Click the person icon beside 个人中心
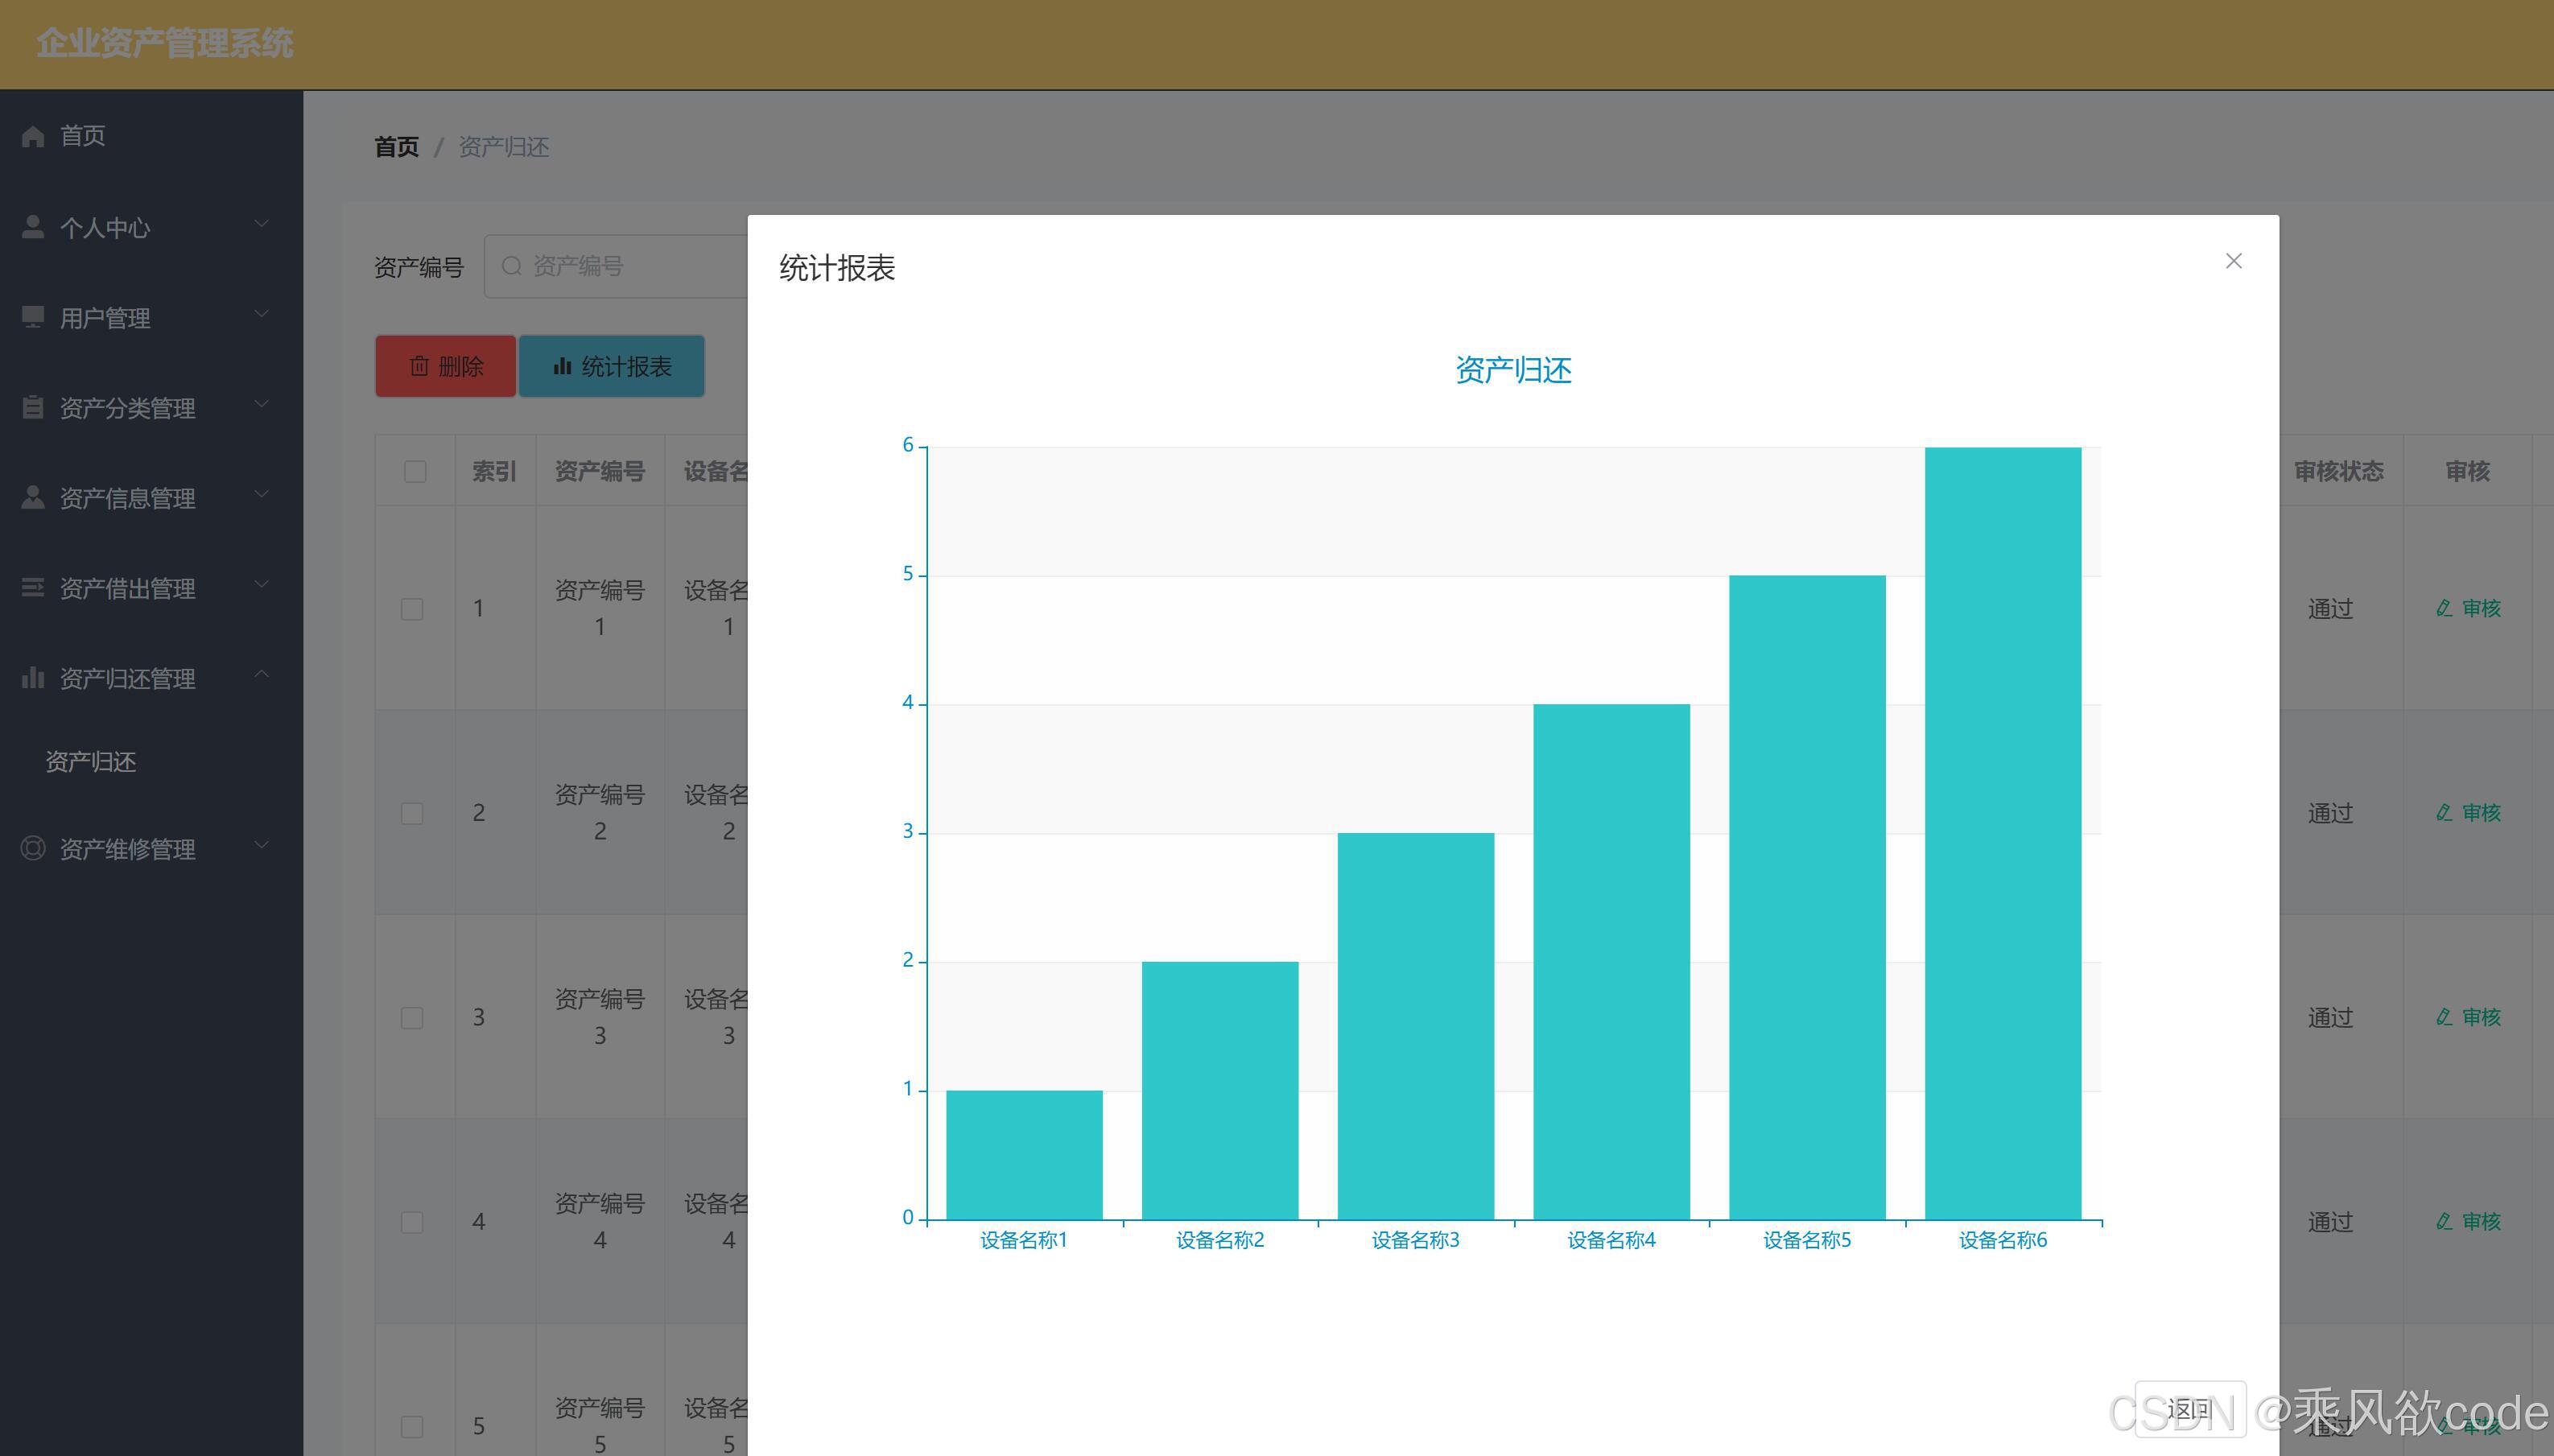Screen dimensions: 2554x1456 tap(33, 227)
